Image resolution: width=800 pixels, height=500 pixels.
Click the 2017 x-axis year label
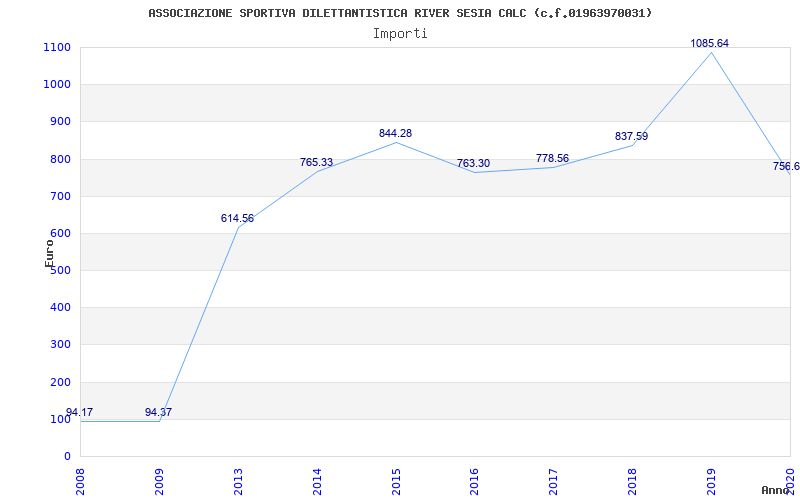point(554,482)
